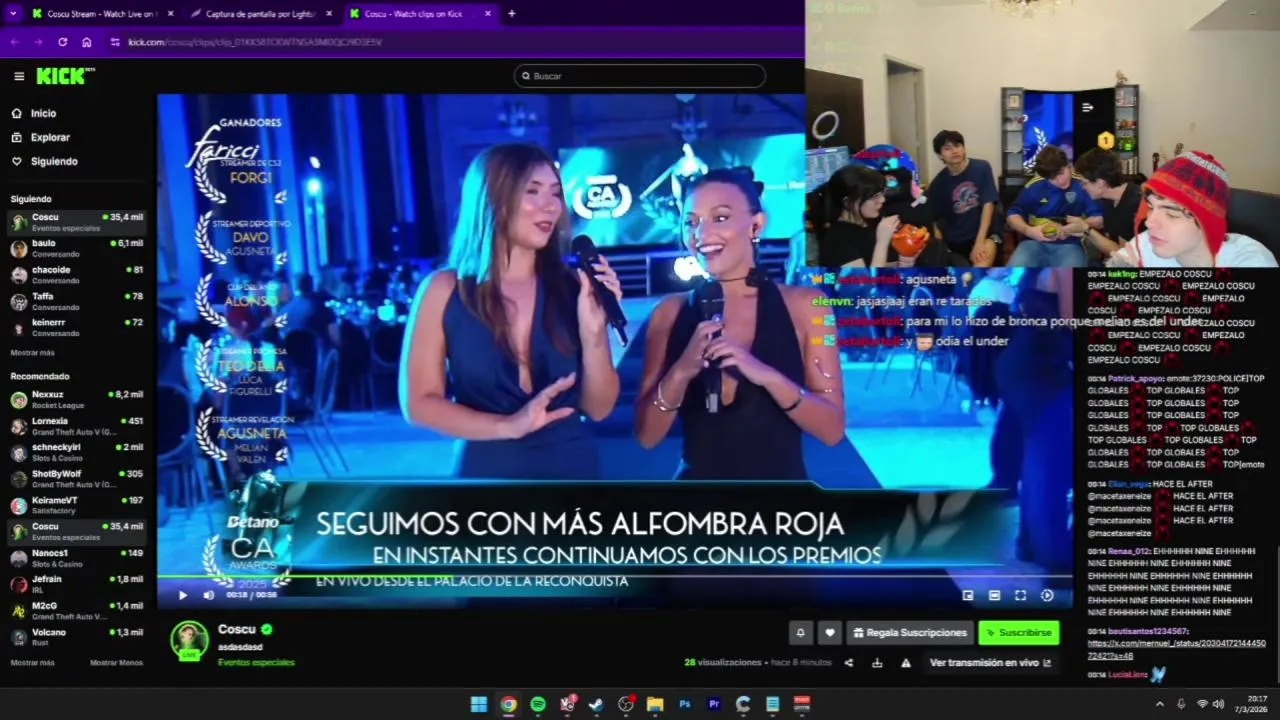Type in the Buscar search field

[x=639, y=76]
